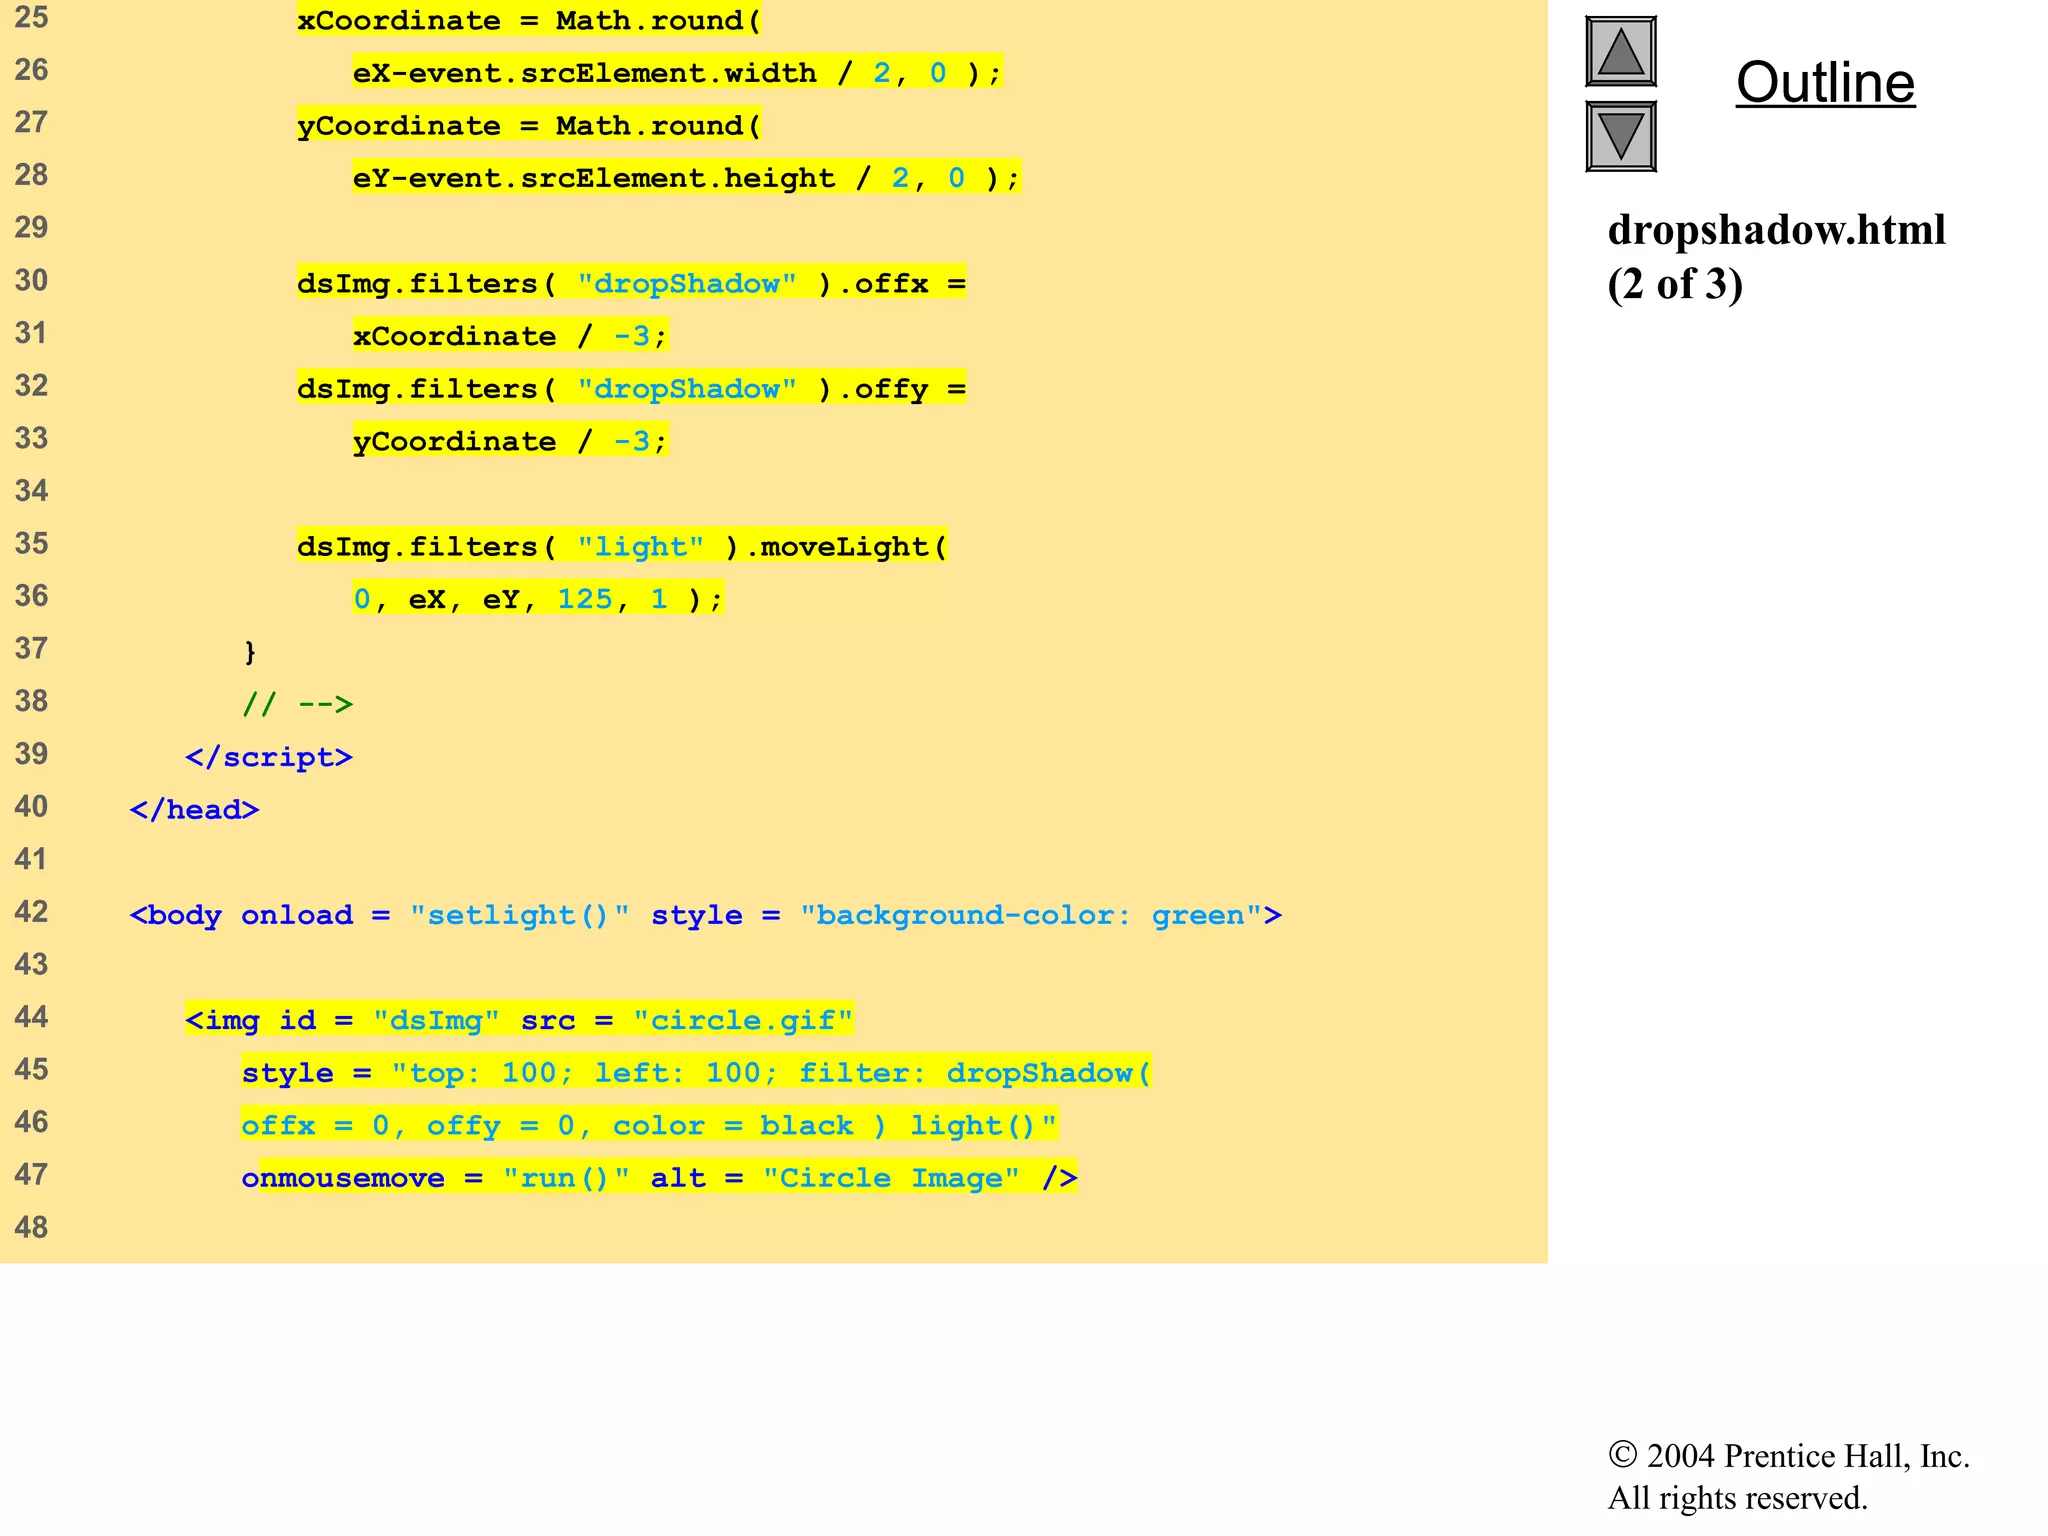The height and width of the screenshot is (1536, 2048).
Task: Click the '<img id = "dsImg"' line
Action: coord(519,1020)
